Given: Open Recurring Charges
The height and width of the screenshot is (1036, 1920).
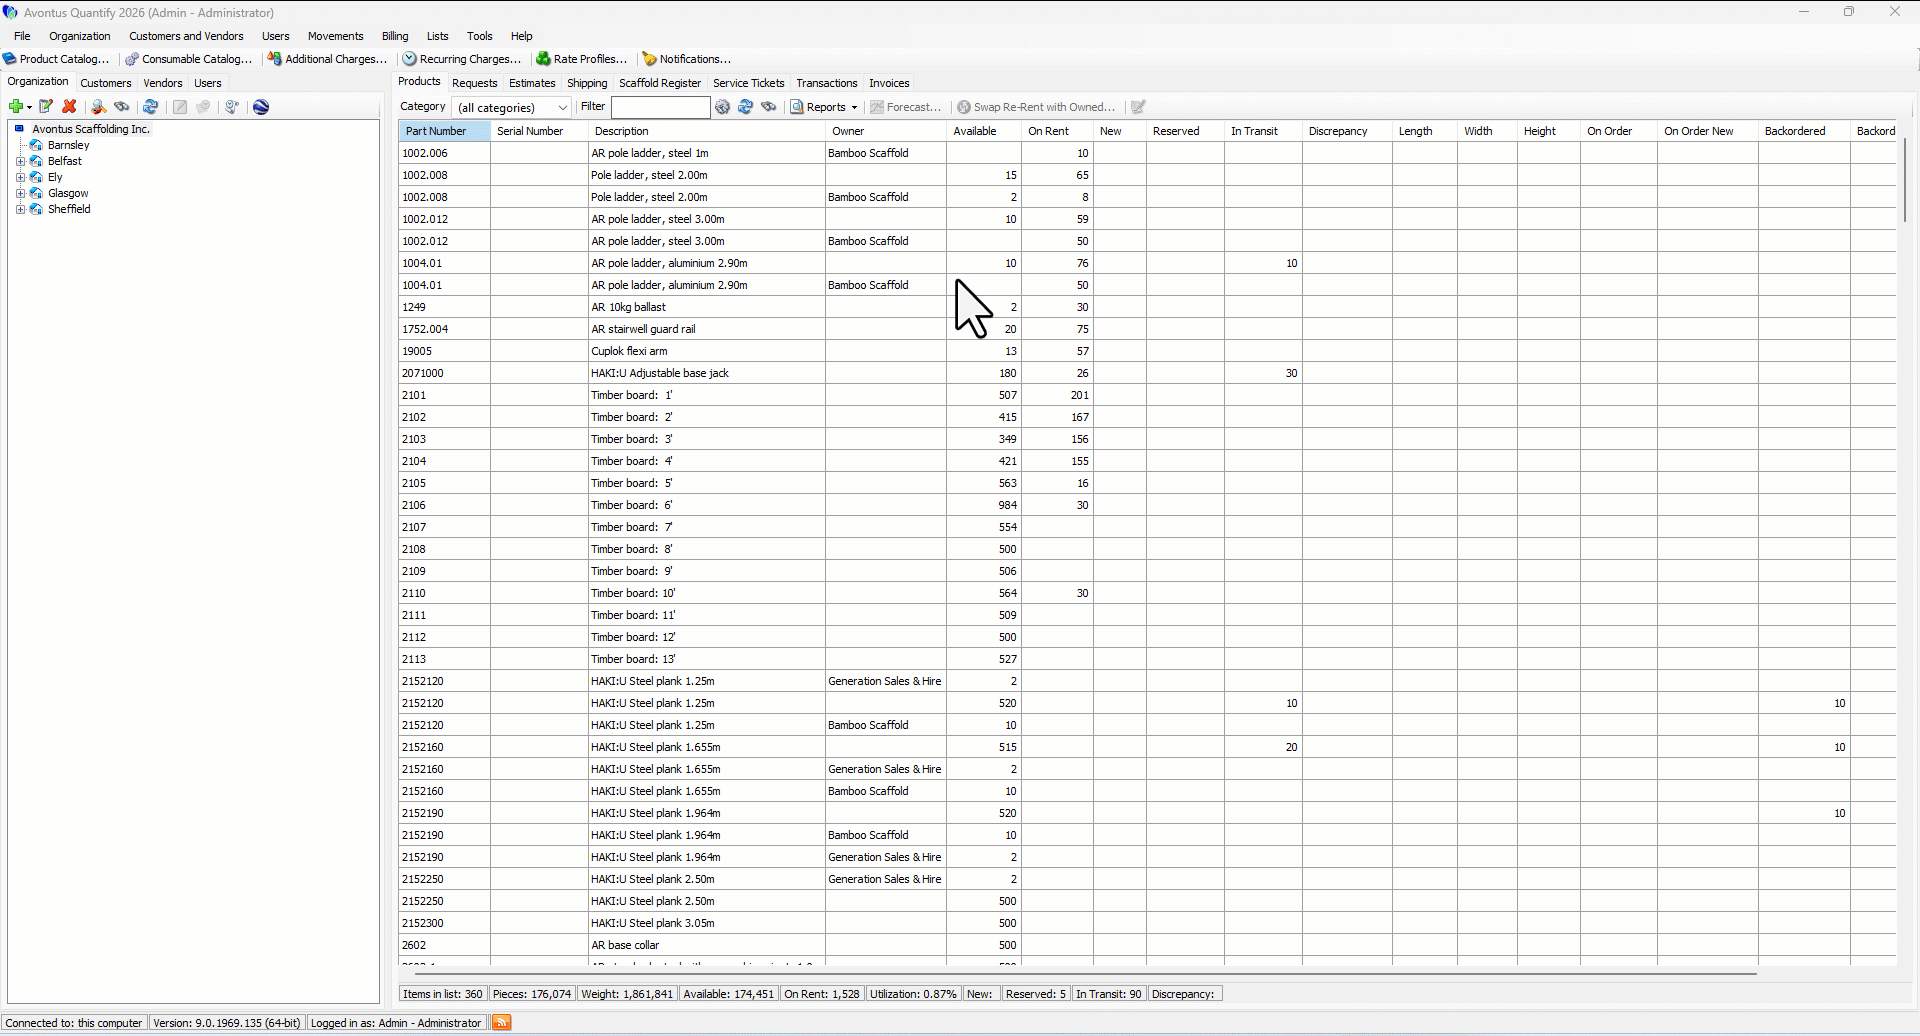Looking at the screenshot, I should pos(462,59).
